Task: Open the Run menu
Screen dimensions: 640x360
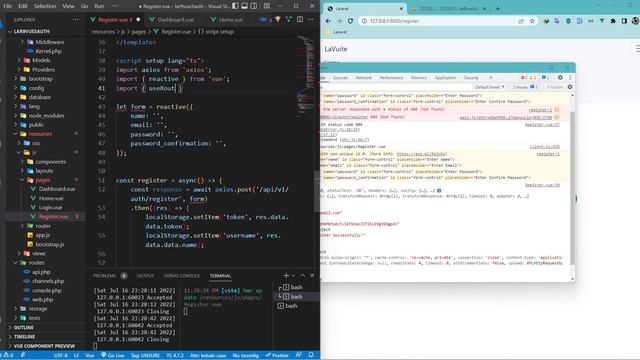Action: click(99, 6)
